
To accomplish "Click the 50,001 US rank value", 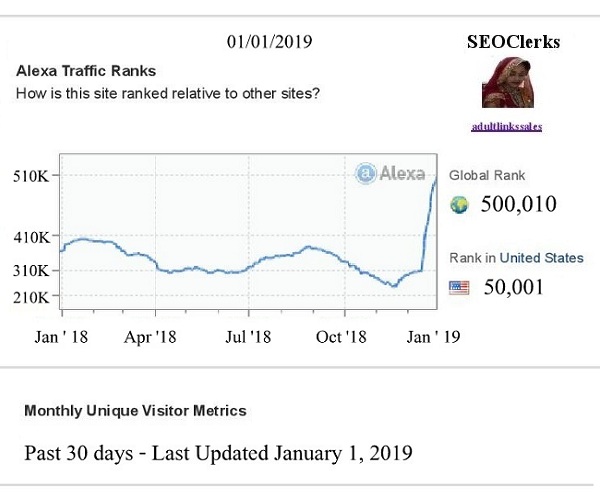I will [x=513, y=288].
